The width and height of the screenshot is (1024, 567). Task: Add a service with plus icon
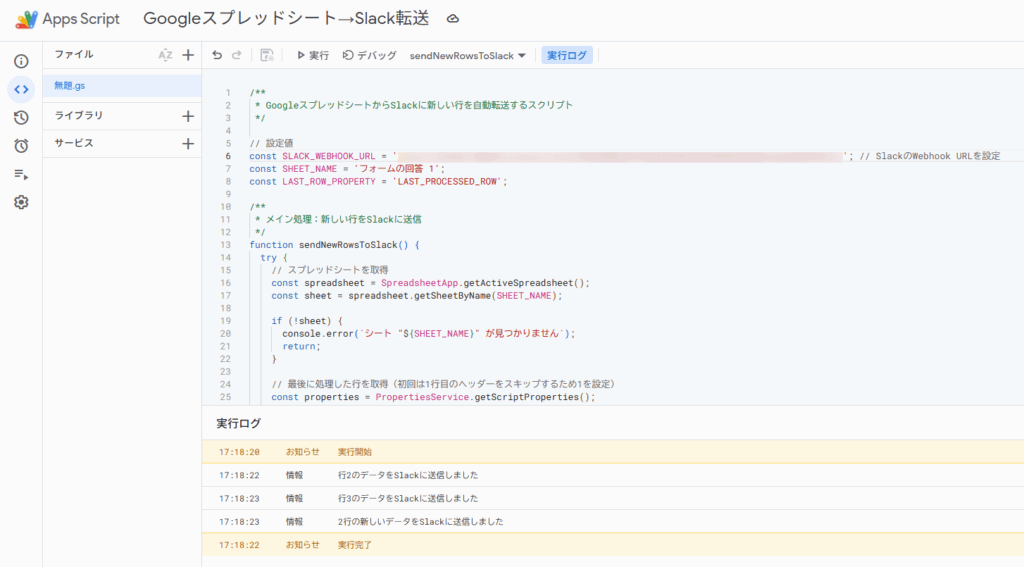click(x=188, y=144)
